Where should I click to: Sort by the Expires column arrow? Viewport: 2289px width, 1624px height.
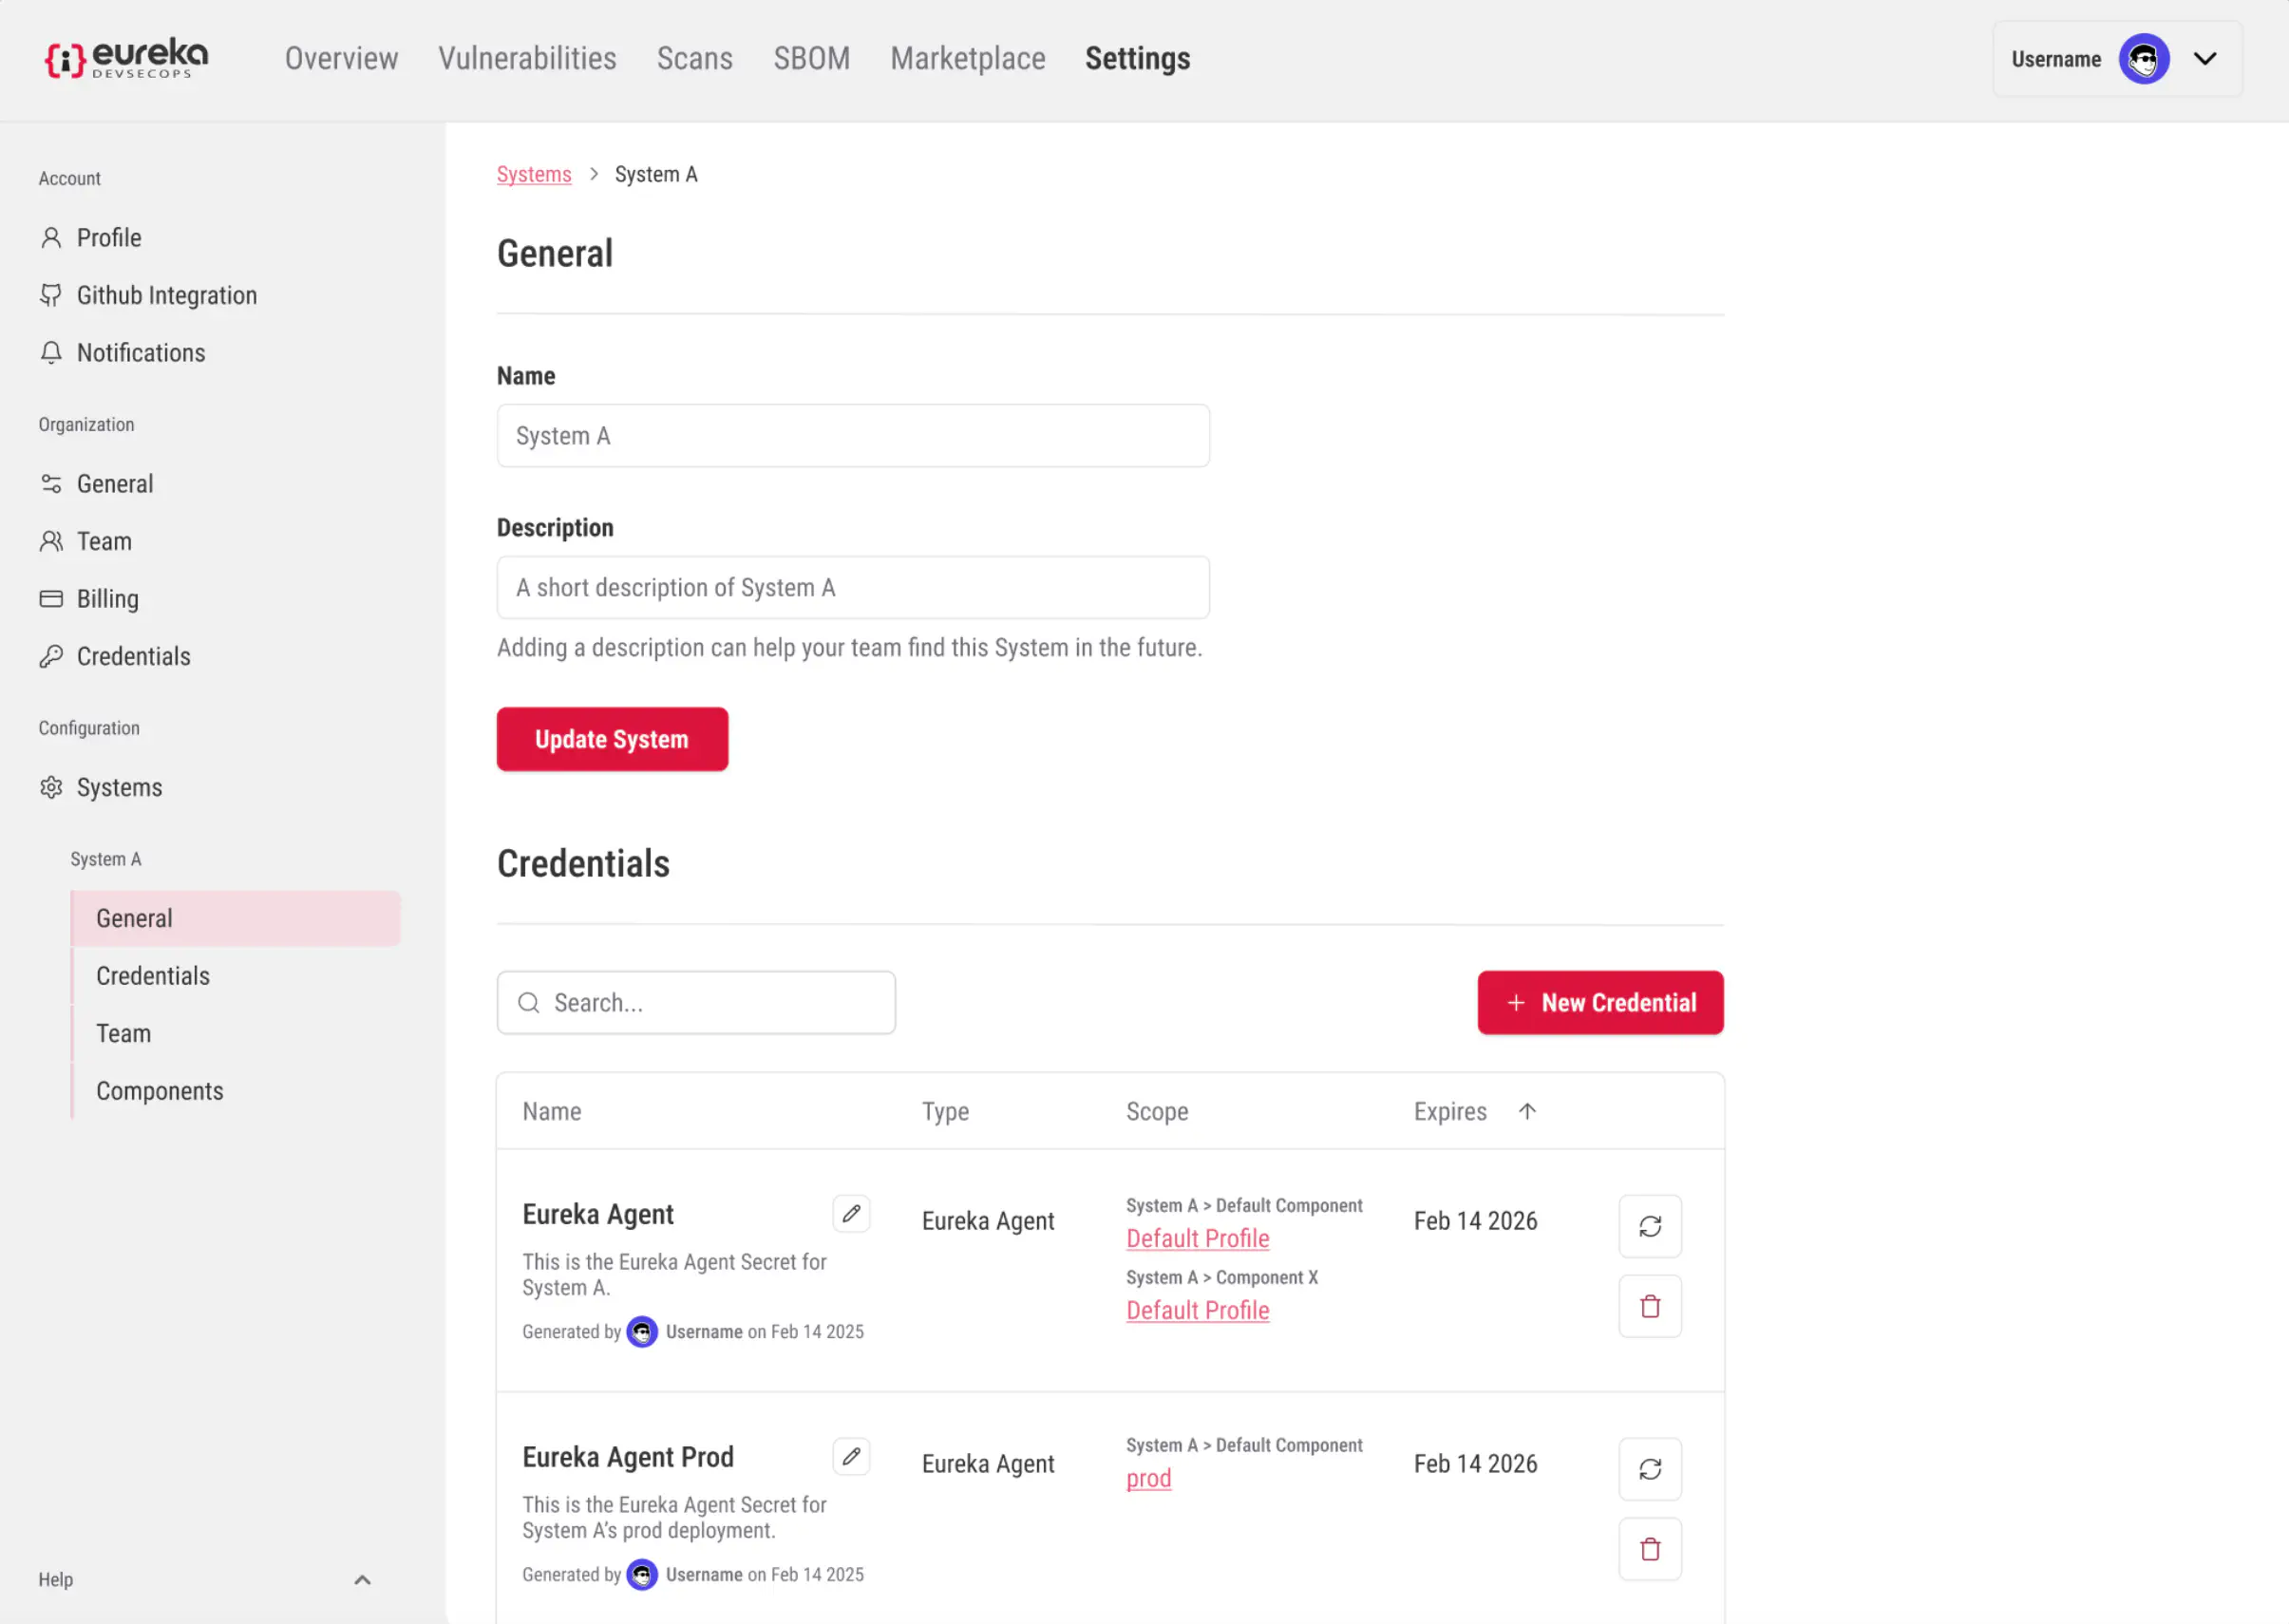tap(1526, 1111)
